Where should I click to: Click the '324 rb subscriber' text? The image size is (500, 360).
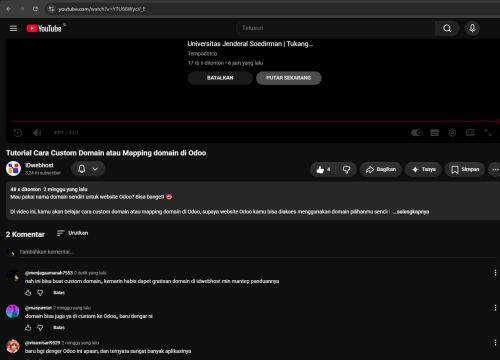coord(43,173)
